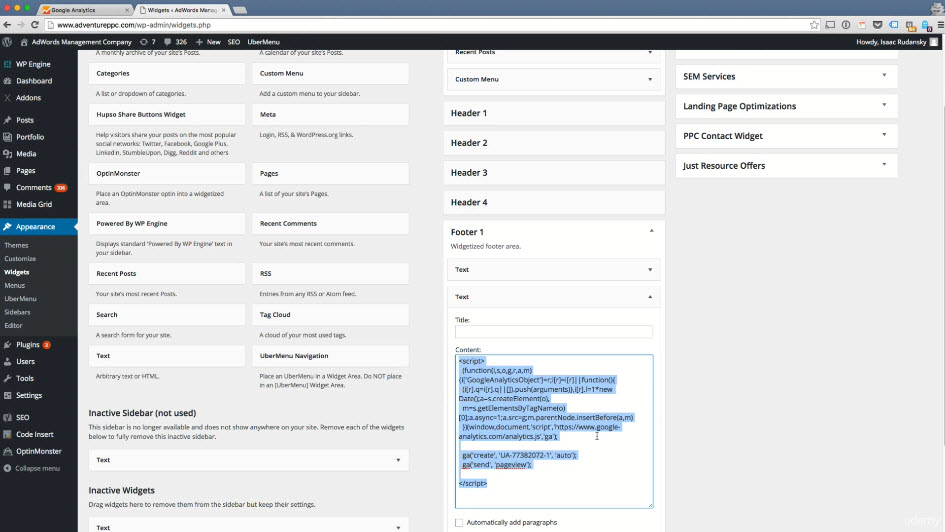Click the New button in admin bar

point(208,42)
